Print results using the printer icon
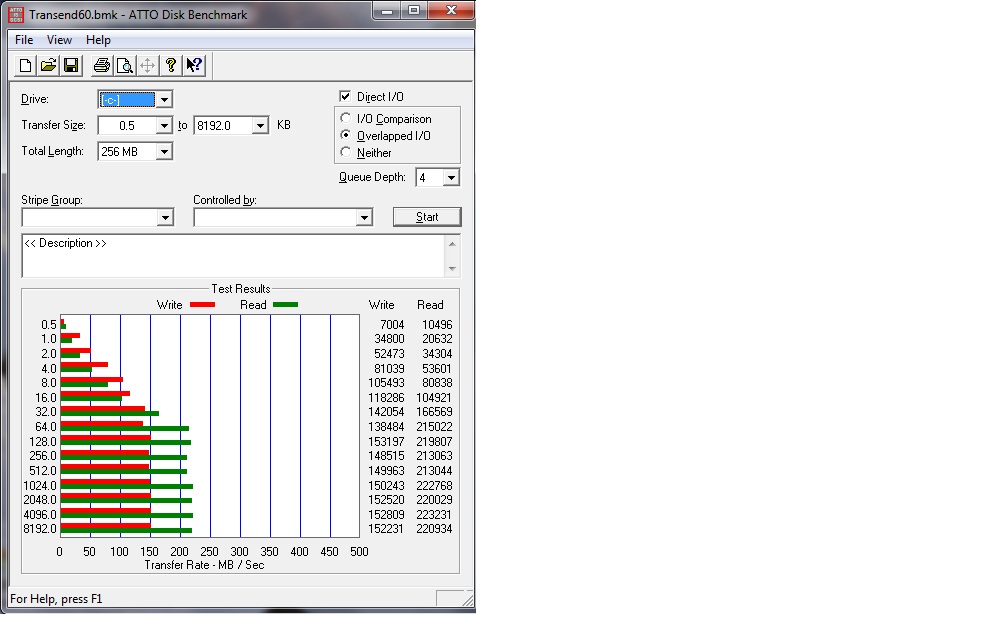This screenshot has width=1008, height=630. coord(102,66)
